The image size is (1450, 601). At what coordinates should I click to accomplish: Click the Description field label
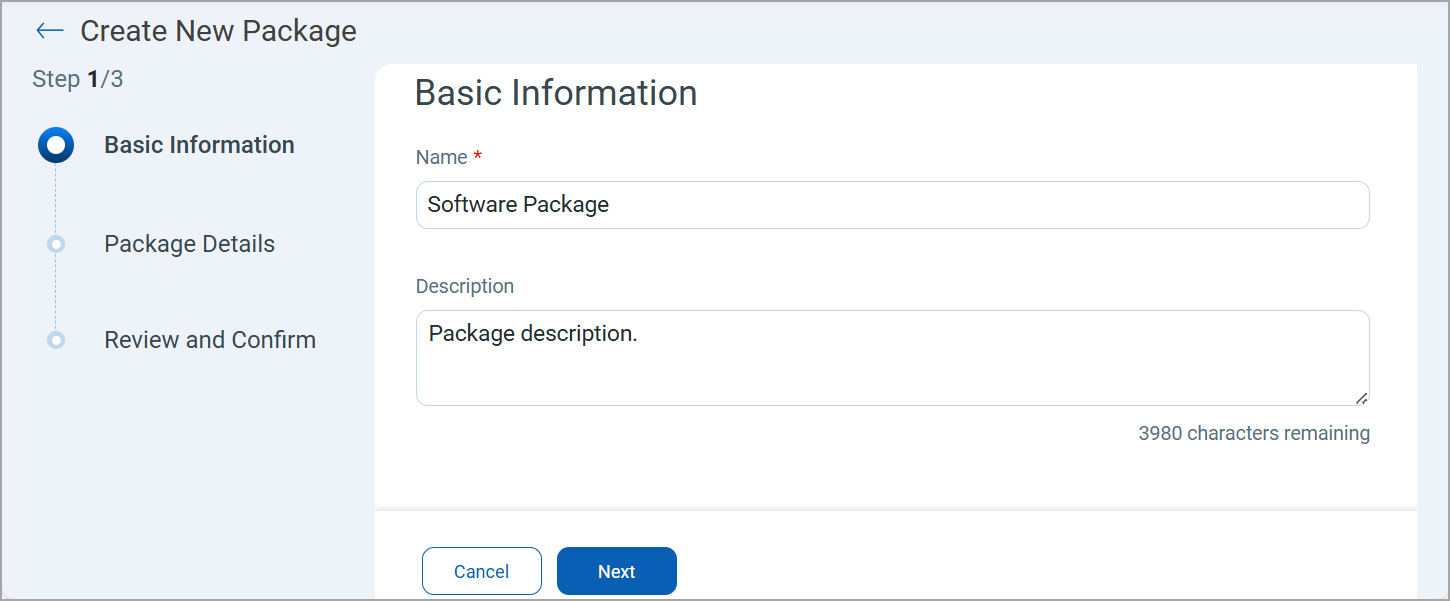tap(465, 286)
